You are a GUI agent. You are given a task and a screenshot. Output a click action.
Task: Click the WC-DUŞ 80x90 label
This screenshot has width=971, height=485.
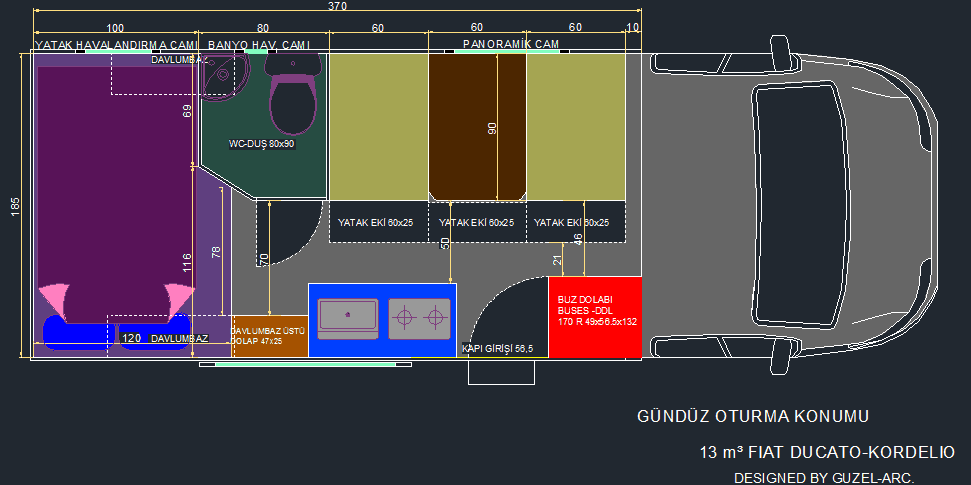[261, 144]
